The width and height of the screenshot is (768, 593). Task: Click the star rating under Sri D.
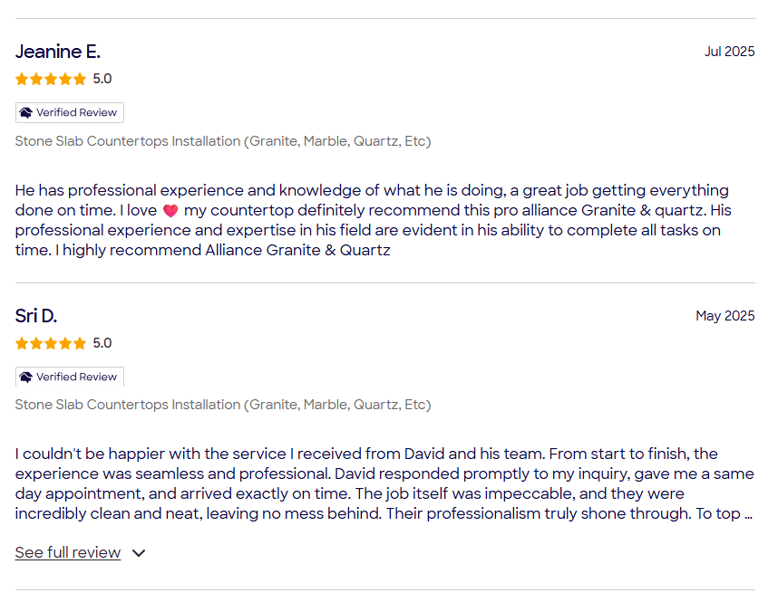[x=51, y=343]
